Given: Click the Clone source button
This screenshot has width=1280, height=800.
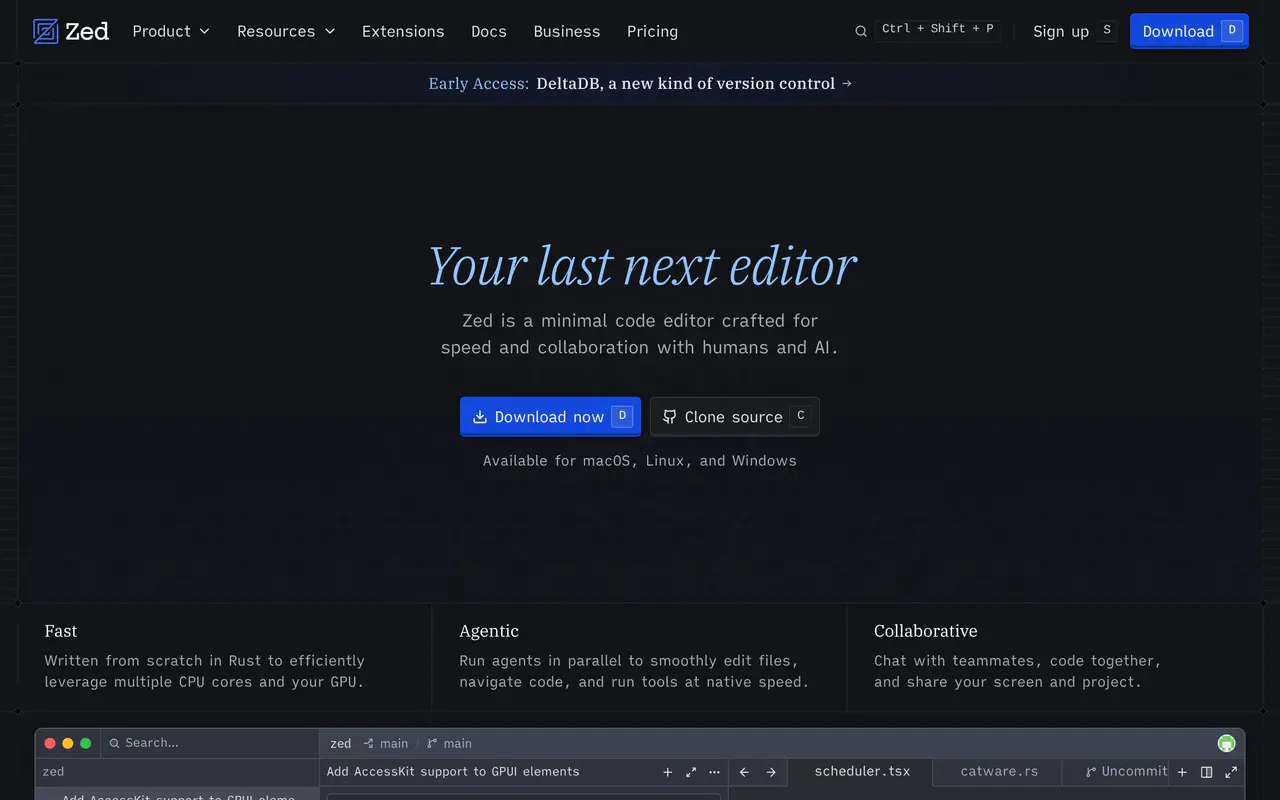Looking at the screenshot, I should click(734, 416).
